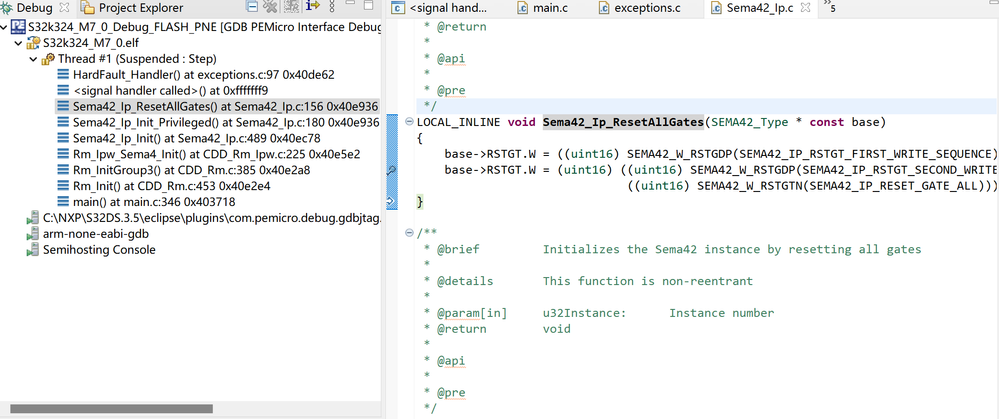Image resolution: width=999 pixels, height=419 pixels.
Task: Click the process icon beside the C:\NXP\S32DS.3.5 plugin path entry
Action: pos(33,218)
